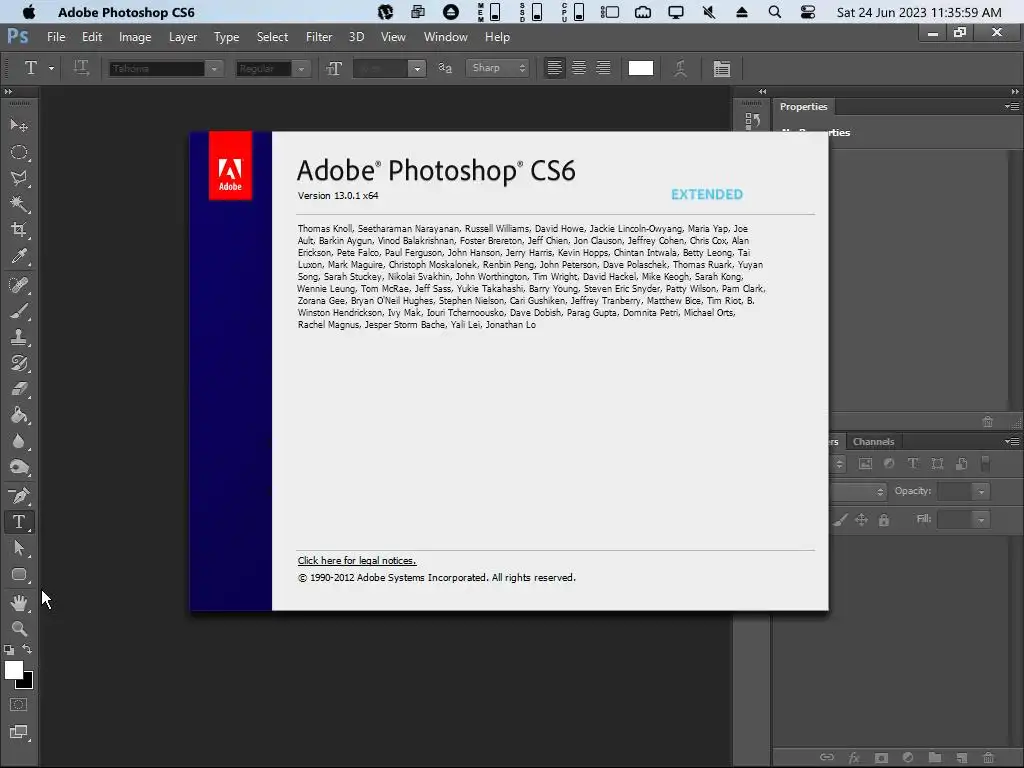
Task: Select the Zoom tool
Action: pos(19,628)
